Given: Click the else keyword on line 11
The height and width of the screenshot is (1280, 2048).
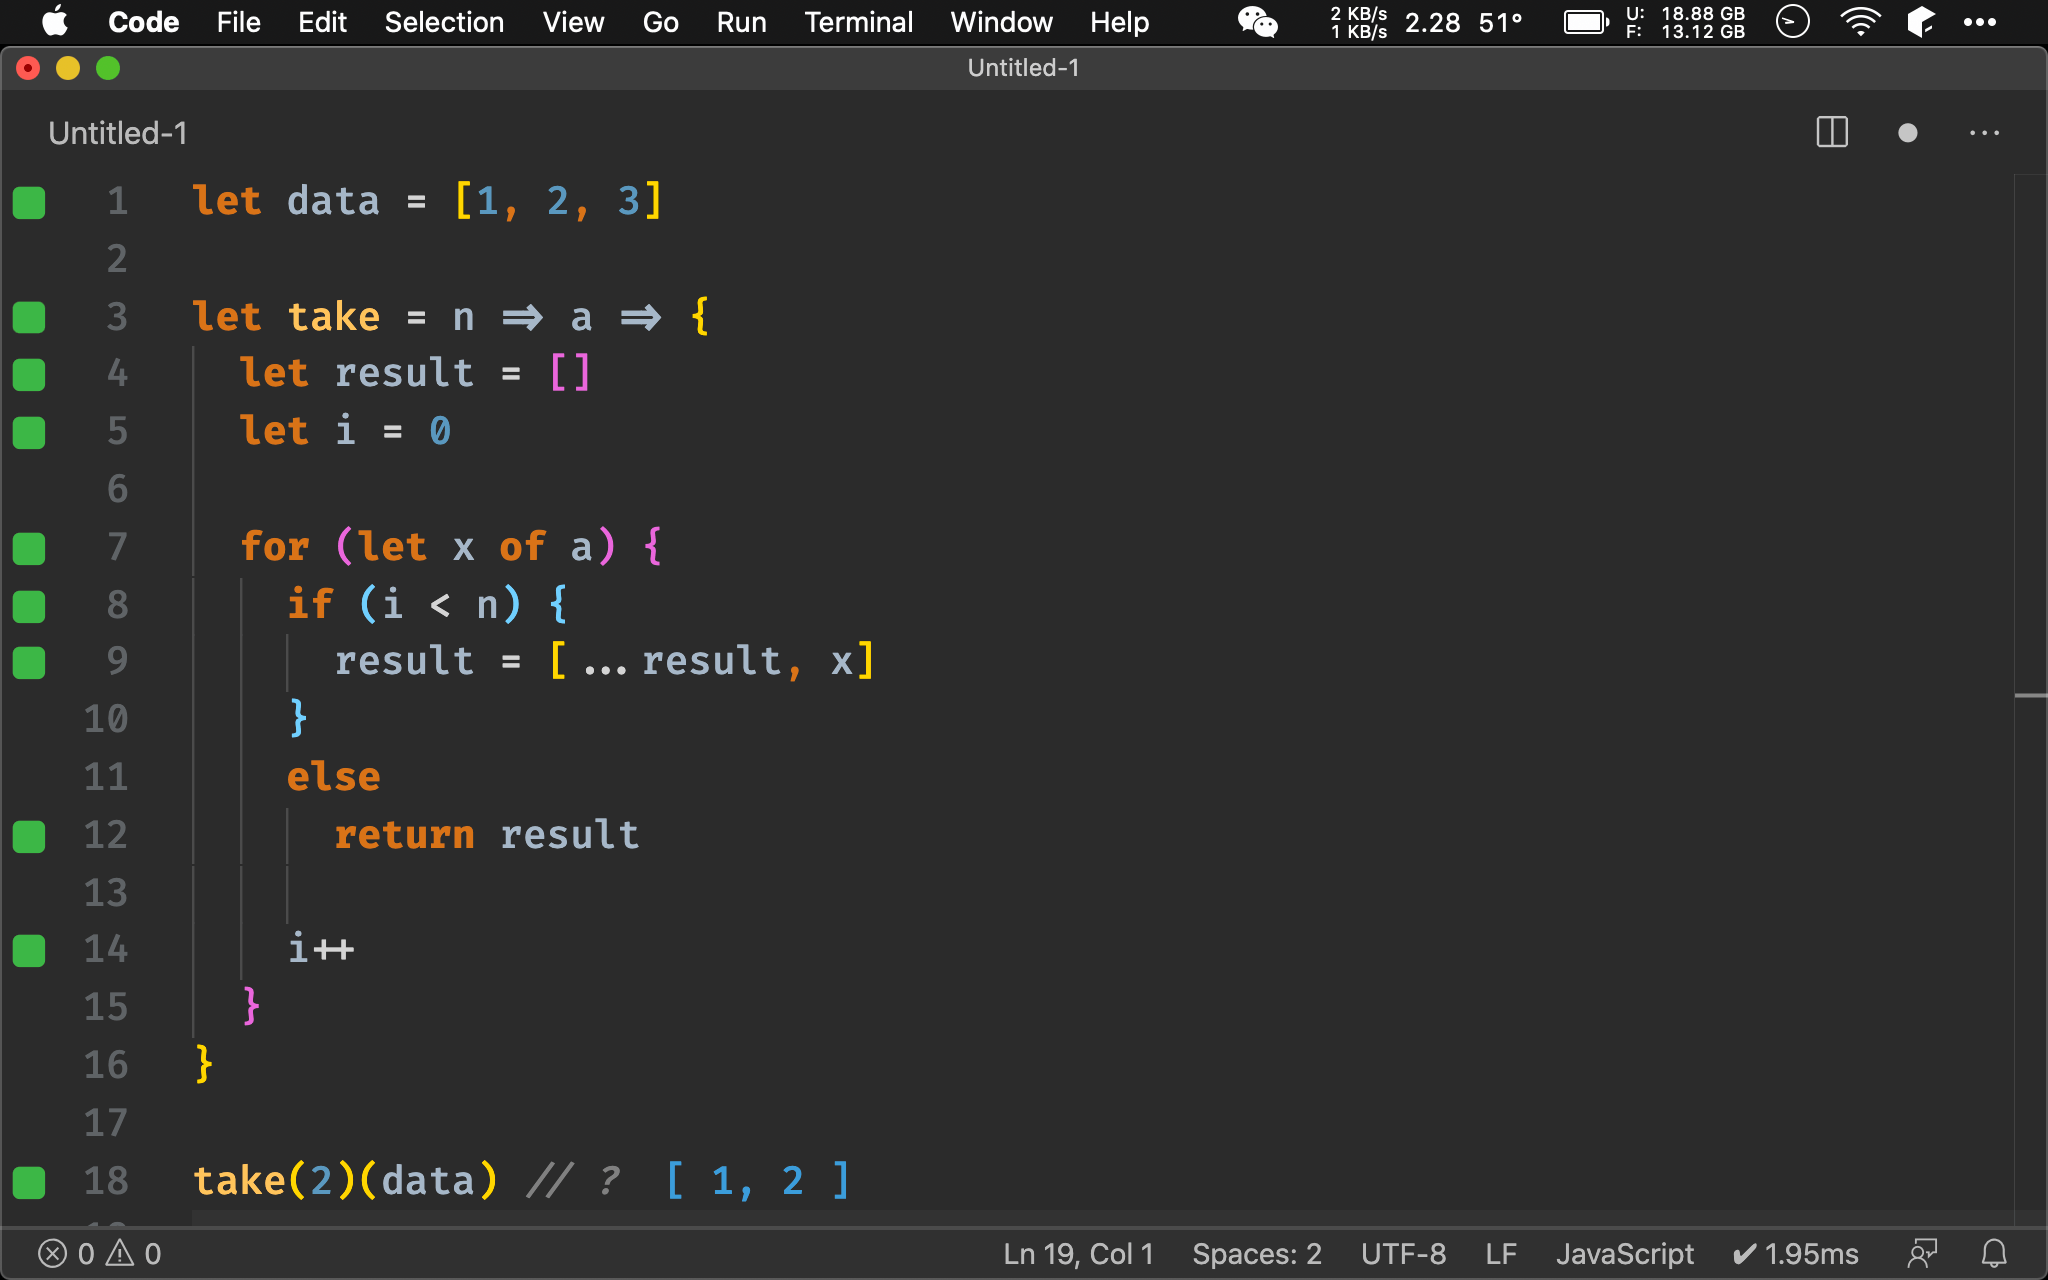Looking at the screenshot, I should [x=334, y=777].
